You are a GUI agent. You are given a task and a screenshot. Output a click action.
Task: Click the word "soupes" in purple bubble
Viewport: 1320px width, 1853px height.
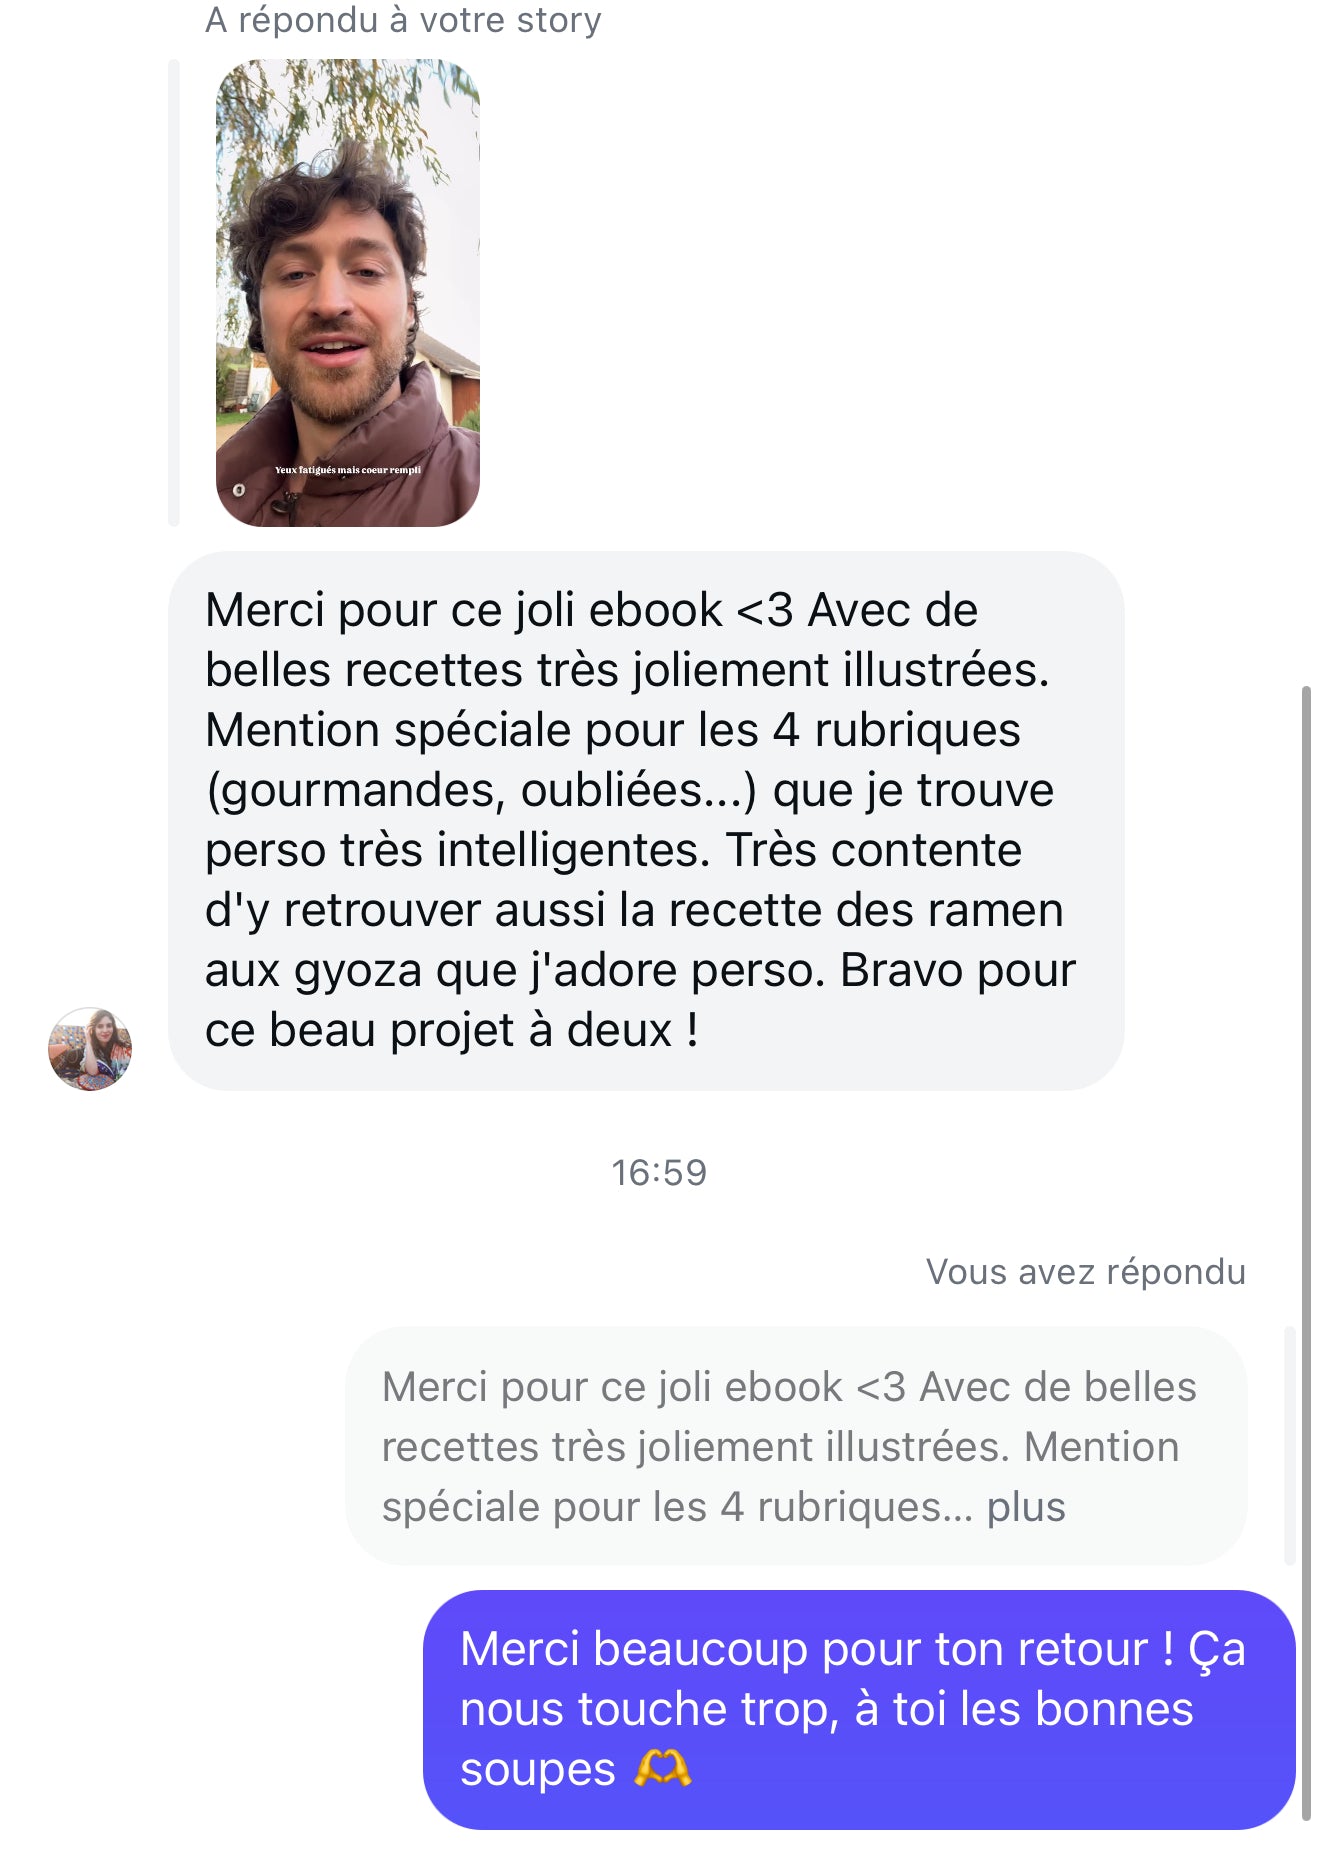pyautogui.click(x=537, y=1769)
